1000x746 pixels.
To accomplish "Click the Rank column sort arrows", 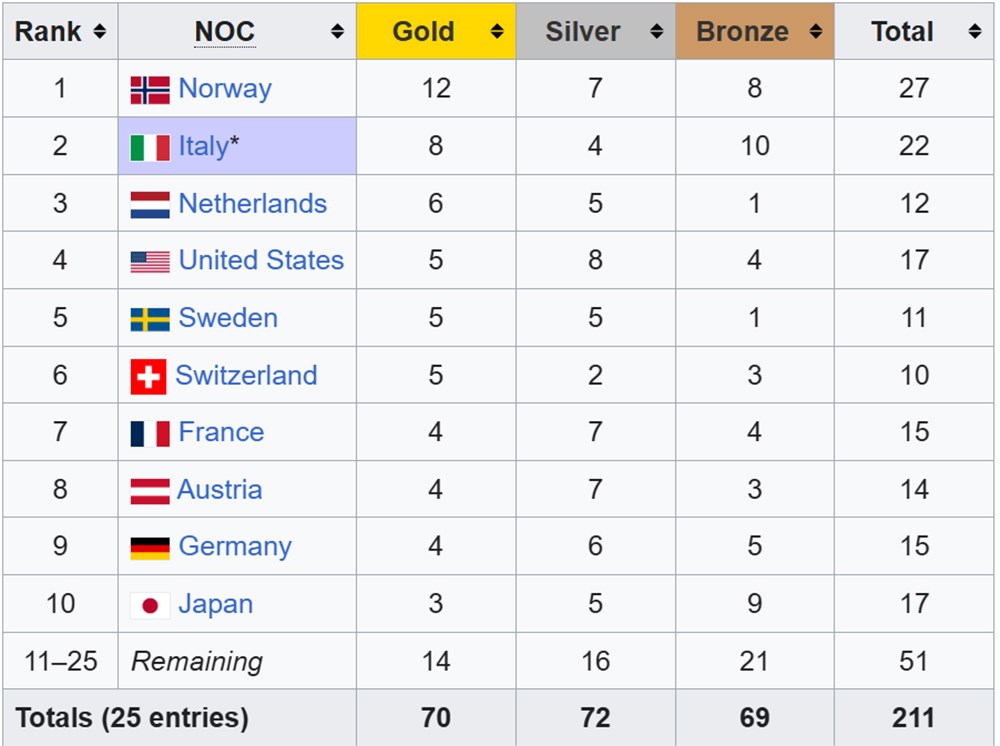I will pyautogui.click(x=99, y=31).
